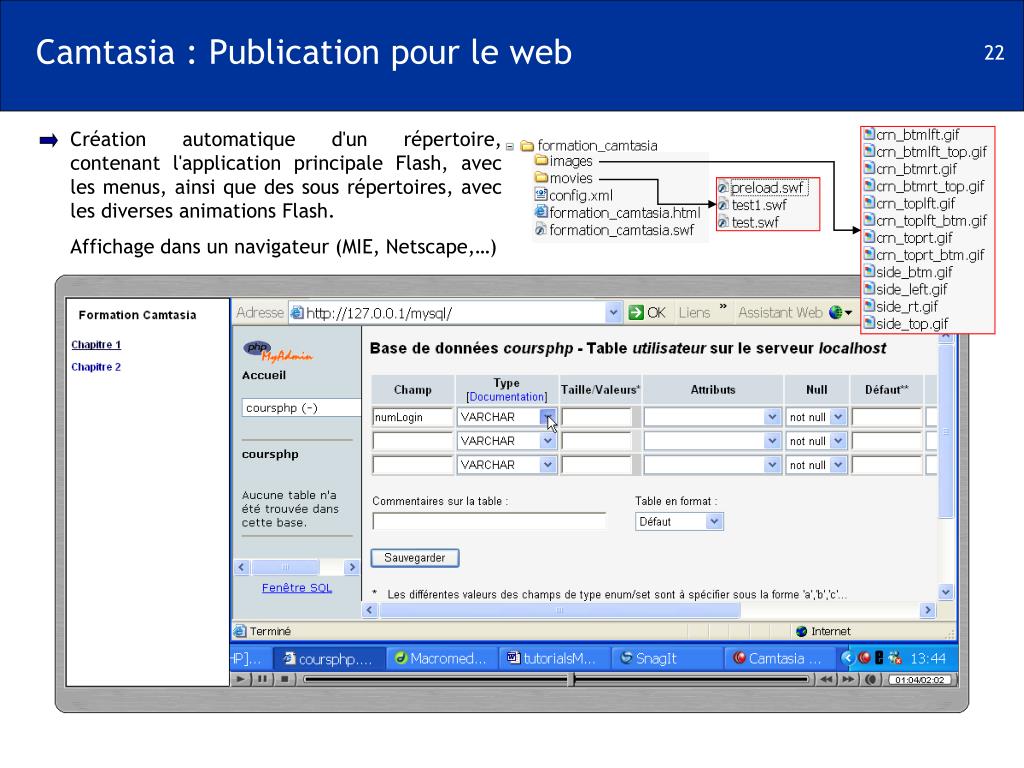The height and width of the screenshot is (768, 1024).
Task: Switch to Camtasia taskbar window
Action: (x=780, y=658)
